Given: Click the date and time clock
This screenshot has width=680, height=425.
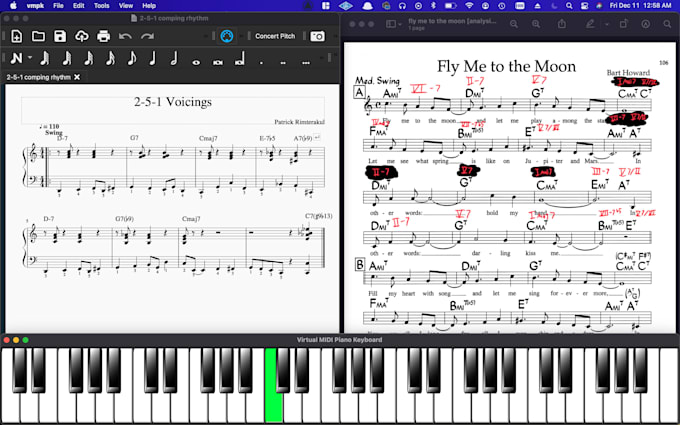Looking at the screenshot, I should (x=641, y=6).
